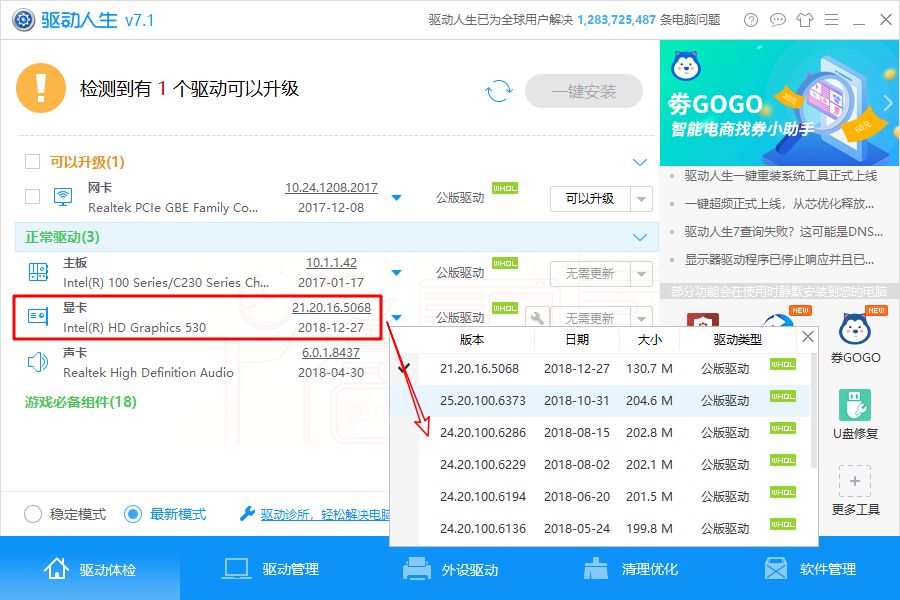Open the main menu hamburger icon

831,20
